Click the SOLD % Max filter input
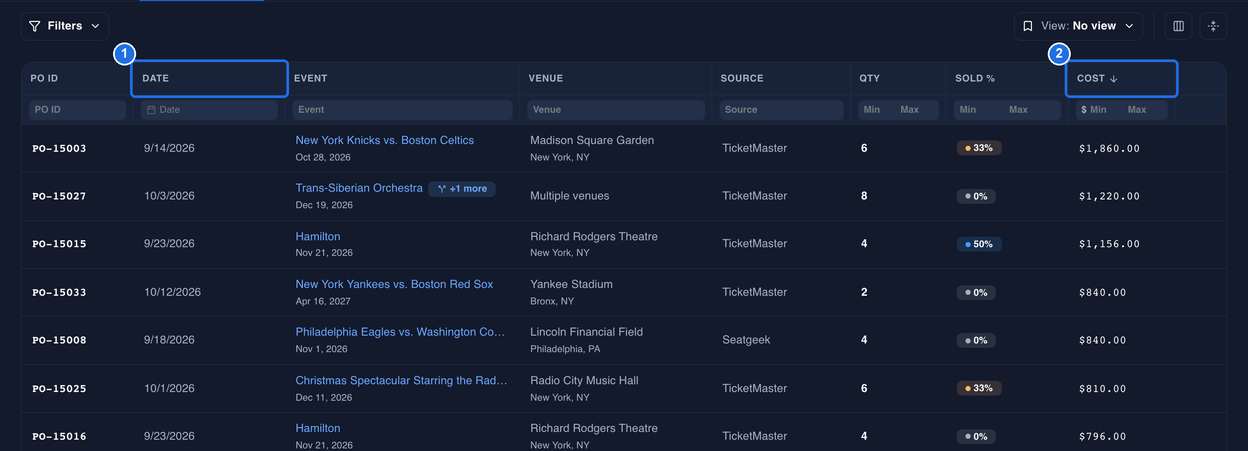Image resolution: width=1248 pixels, height=451 pixels. tap(1031, 110)
